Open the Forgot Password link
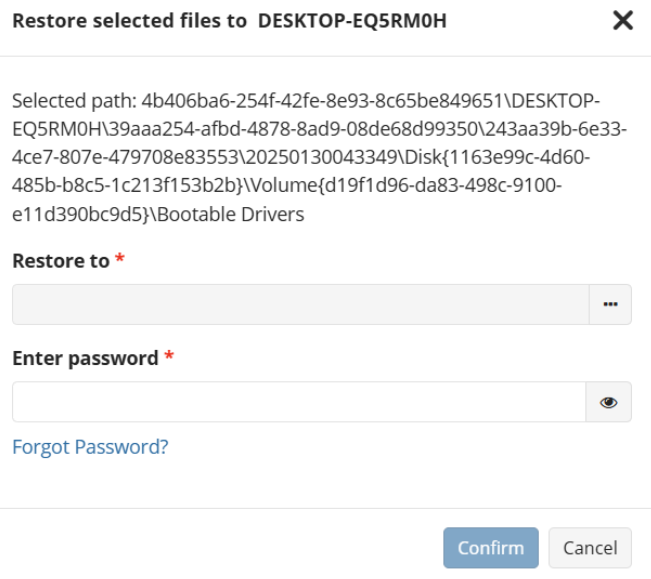The image size is (651, 579). pos(90,447)
